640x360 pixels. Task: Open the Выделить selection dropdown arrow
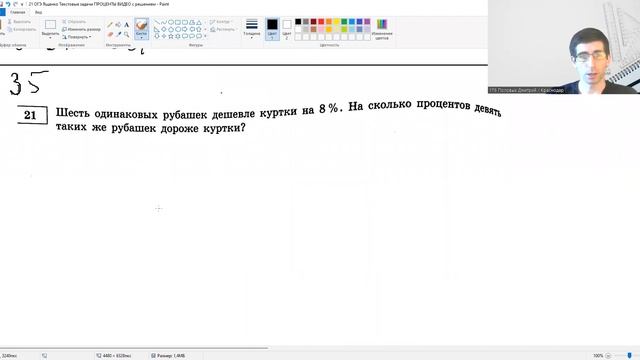pyautogui.click(x=50, y=38)
